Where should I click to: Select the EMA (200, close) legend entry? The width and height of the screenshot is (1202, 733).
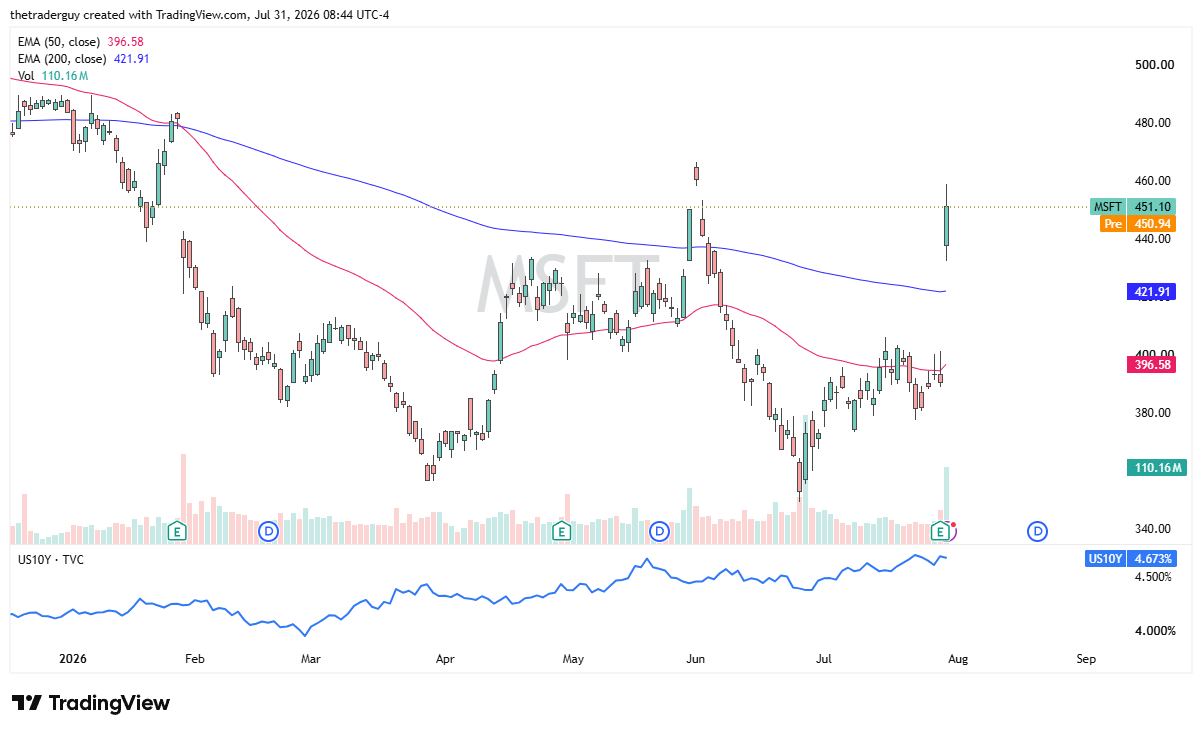point(84,59)
